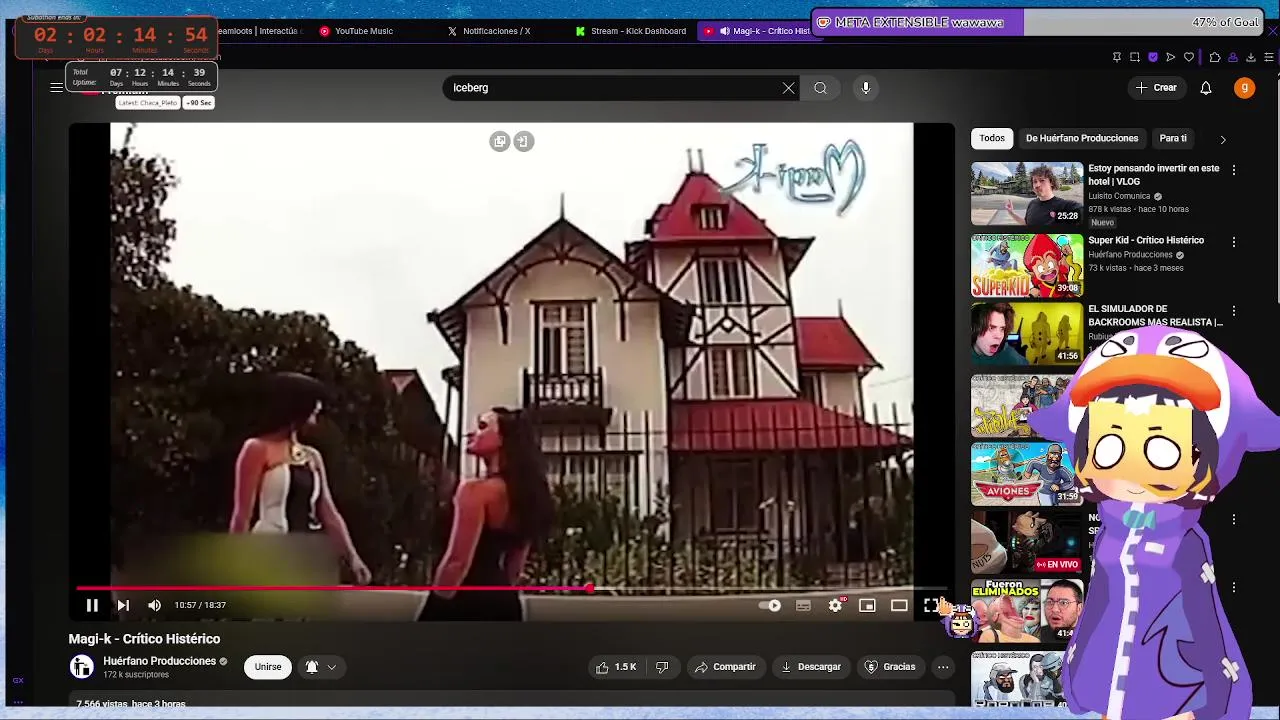The image size is (1280, 720).
Task: Open YouTube hamburger guide menu
Action: coord(56,88)
